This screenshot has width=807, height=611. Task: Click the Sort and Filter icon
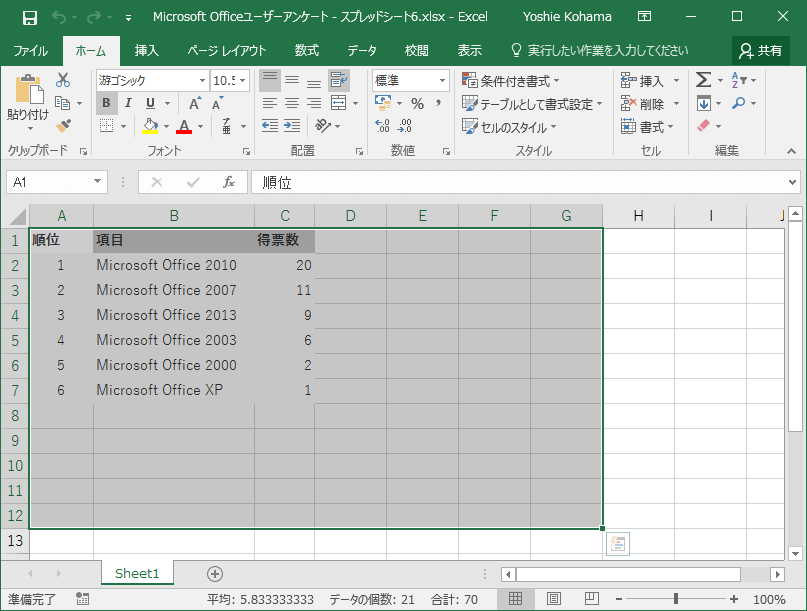tap(739, 80)
